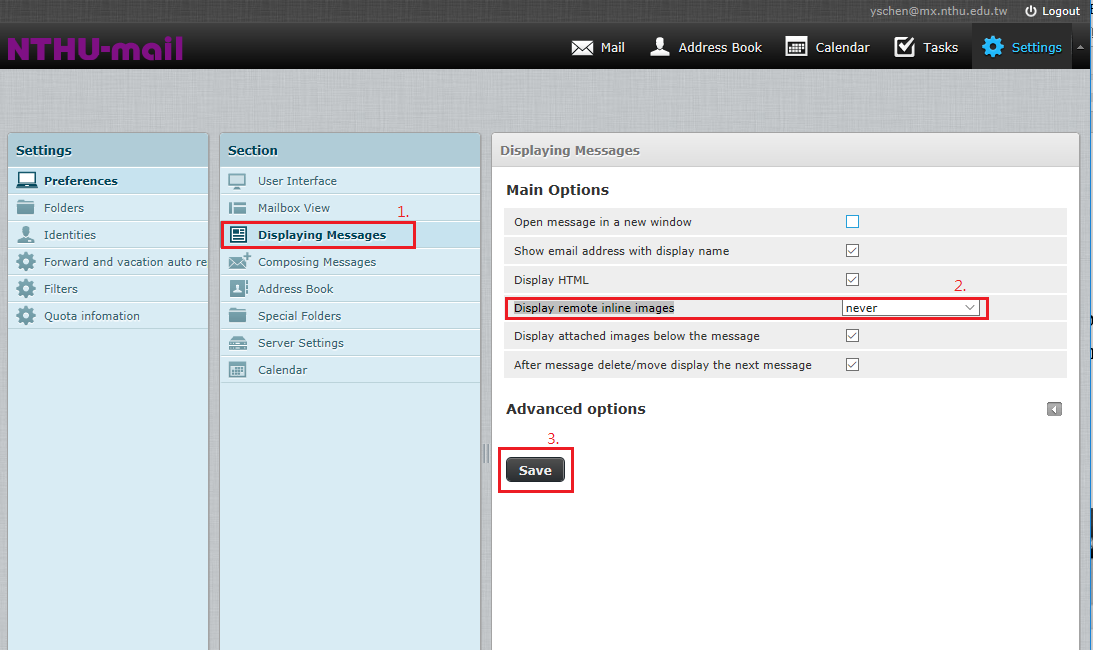The height and width of the screenshot is (650, 1093).
Task: Enable Open message in a new window
Action: [852, 222]
